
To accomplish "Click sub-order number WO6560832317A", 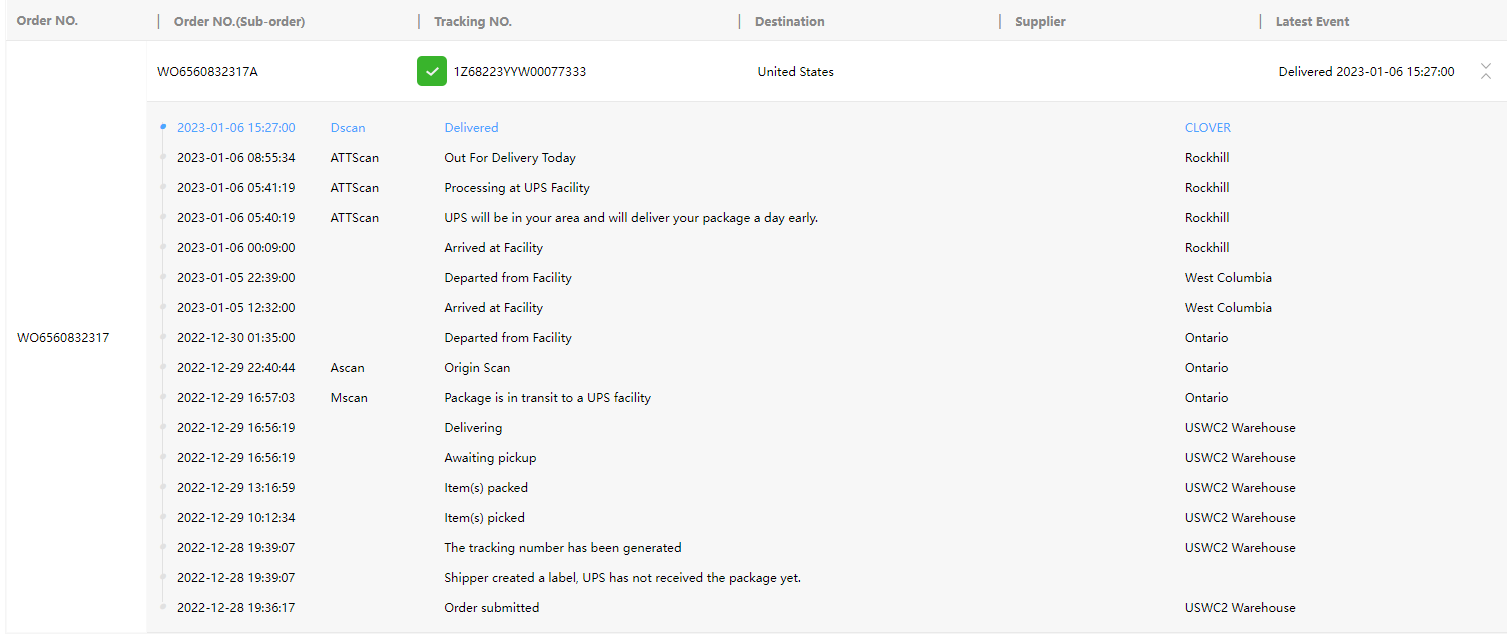I will click(207, 72).
